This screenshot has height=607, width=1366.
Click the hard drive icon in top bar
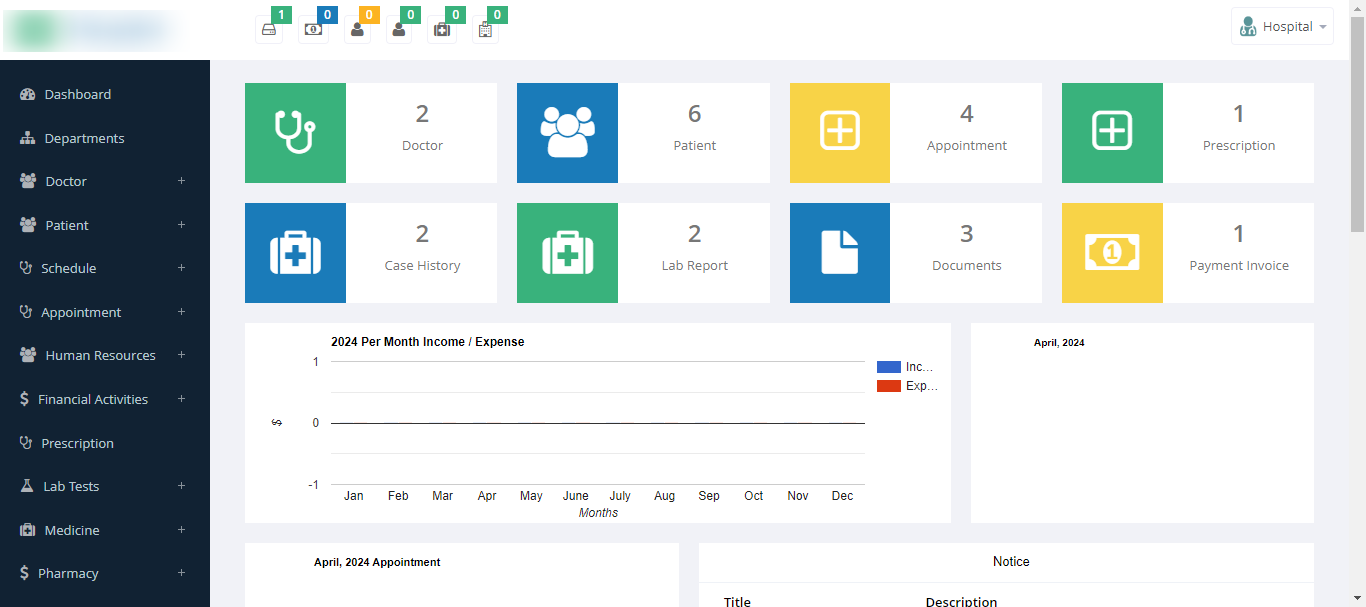click(x=269, y=30)
